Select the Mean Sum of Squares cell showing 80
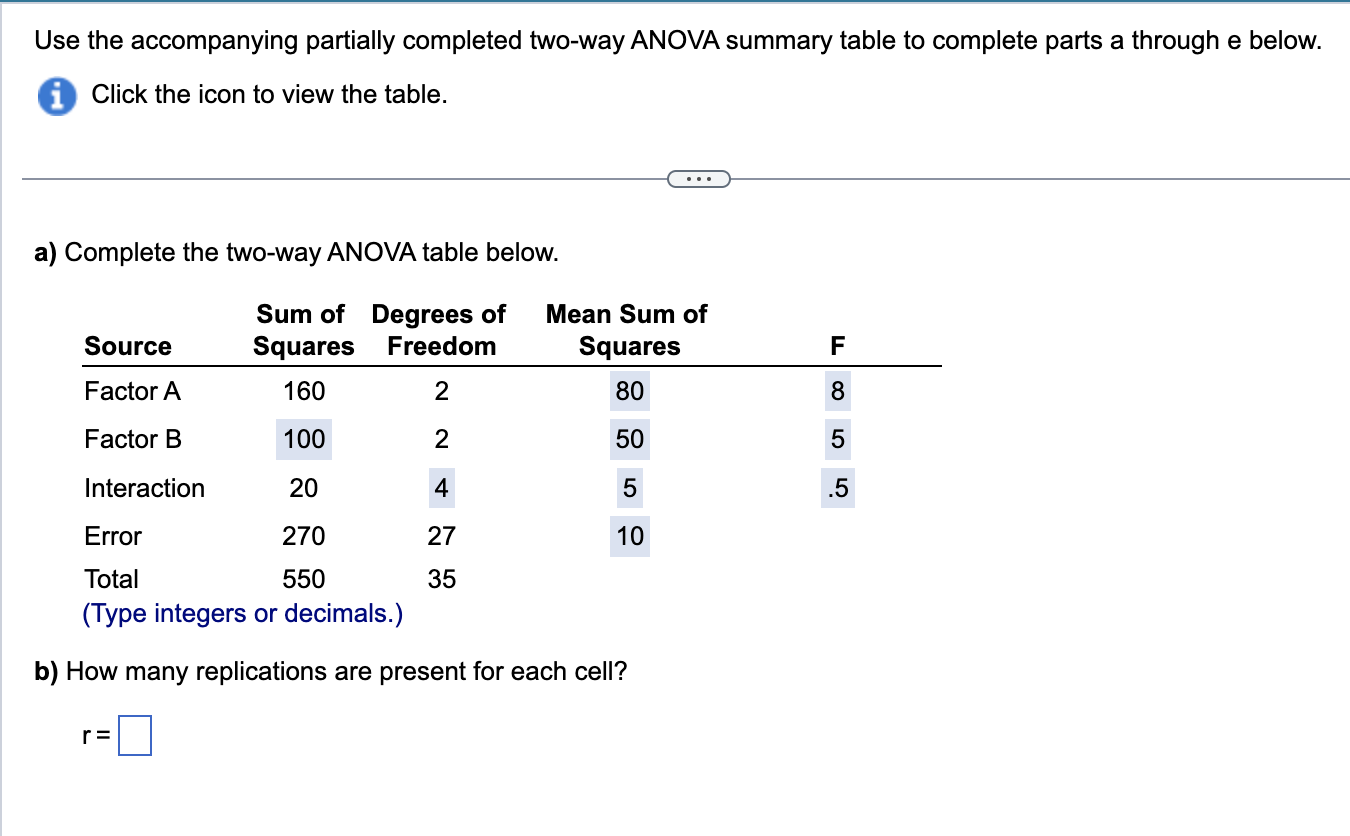 (630, 391)
